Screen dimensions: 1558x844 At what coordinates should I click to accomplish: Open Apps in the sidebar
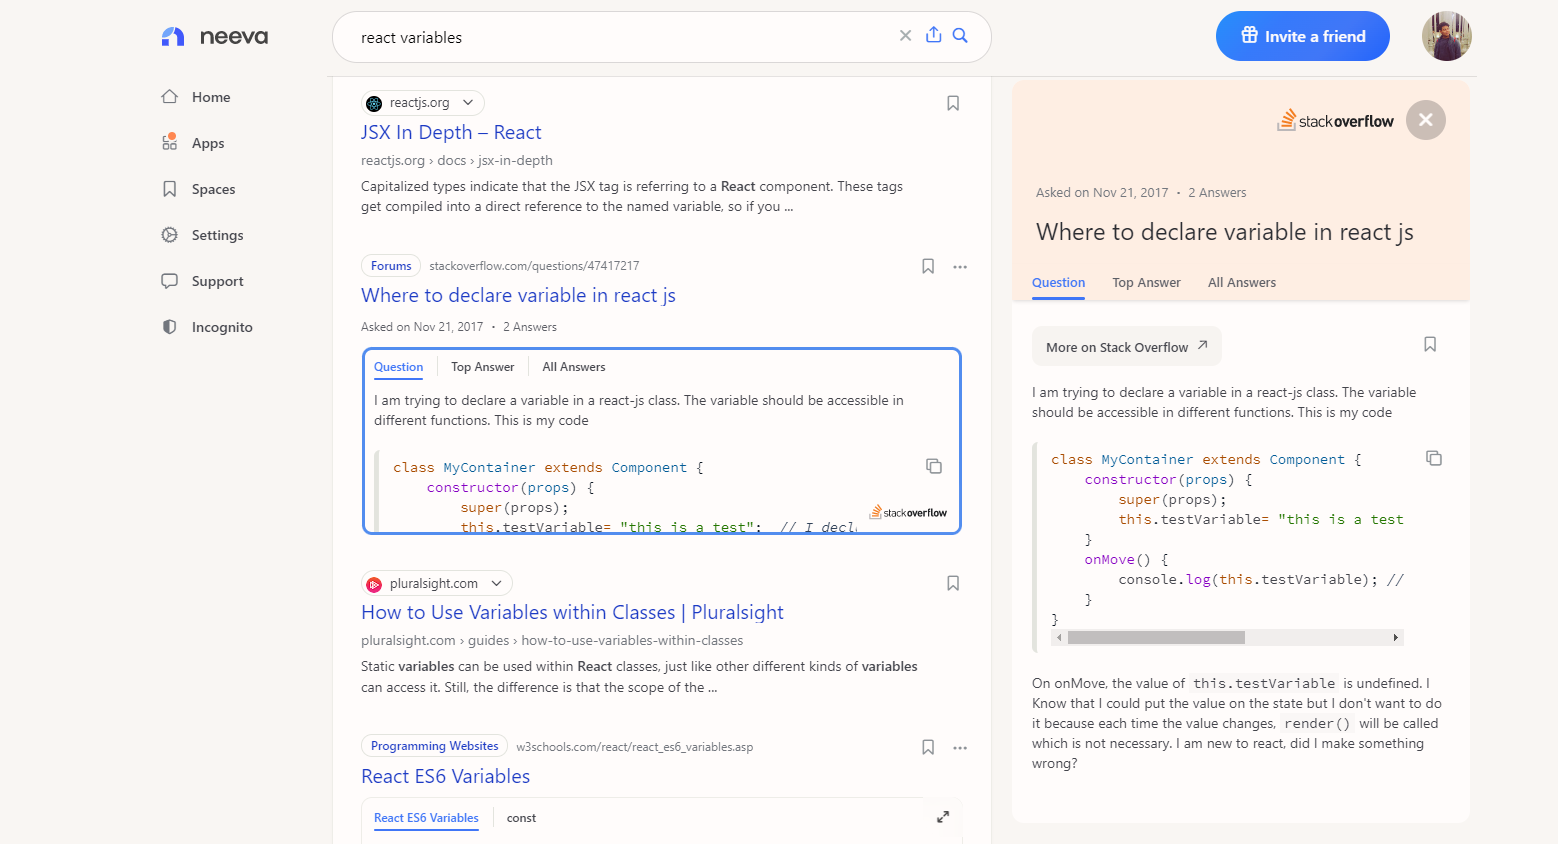[193, 143]
